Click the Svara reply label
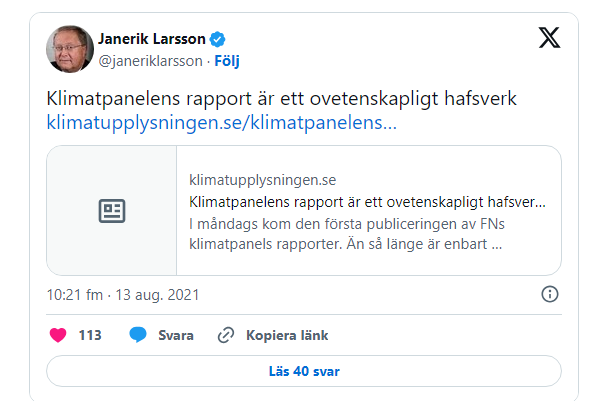 coord(176,335)
